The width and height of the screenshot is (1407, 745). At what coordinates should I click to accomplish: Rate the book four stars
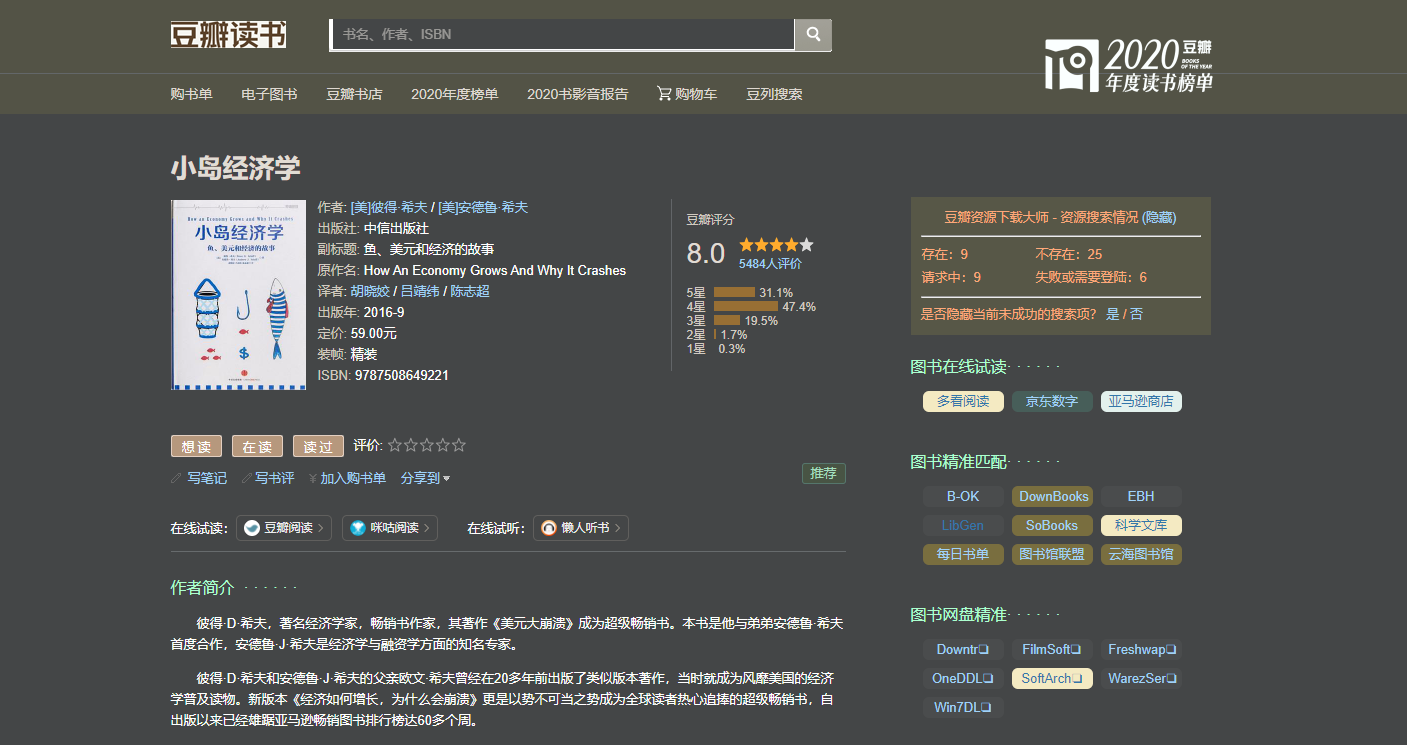click(443, 445)
